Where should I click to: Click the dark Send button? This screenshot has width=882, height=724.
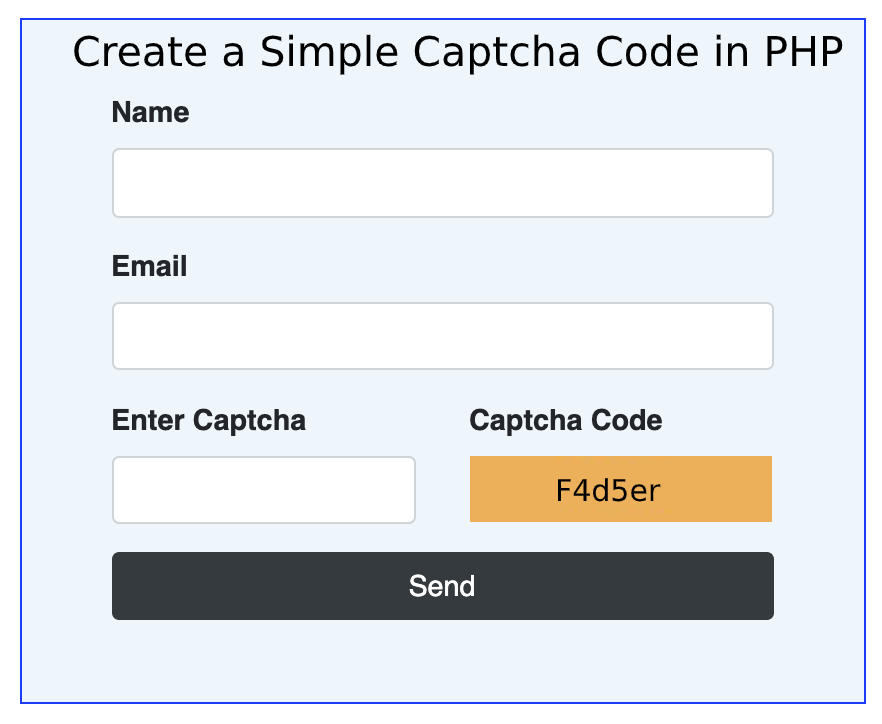click(443, 586)
